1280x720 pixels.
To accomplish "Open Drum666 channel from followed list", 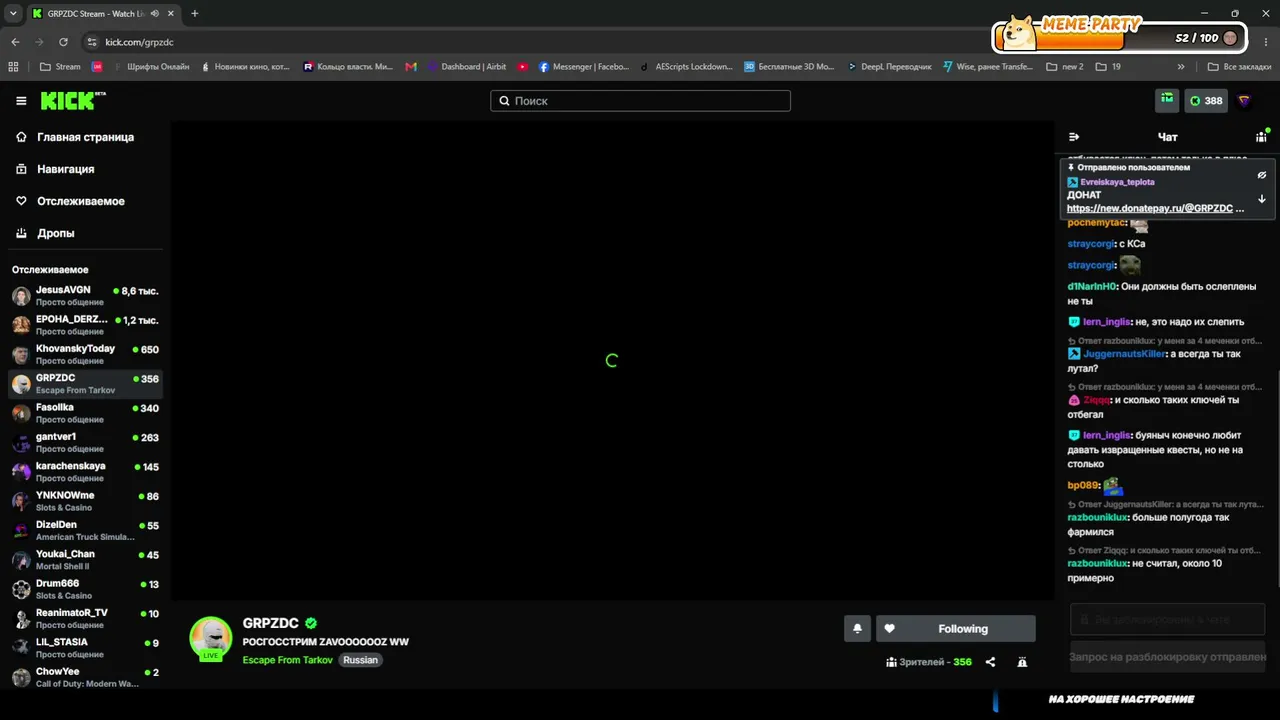I will 85,589.
